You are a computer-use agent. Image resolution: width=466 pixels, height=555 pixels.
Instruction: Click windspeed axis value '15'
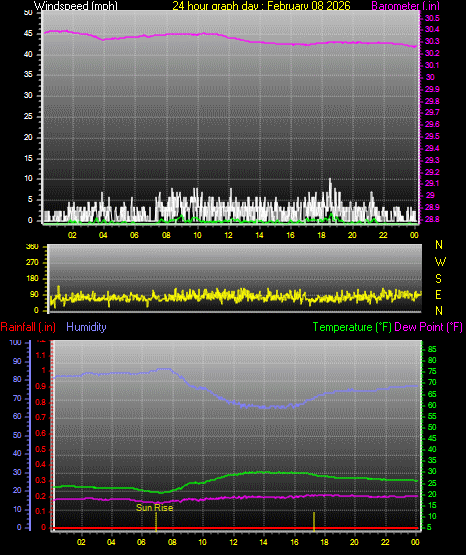[x=28, y=159]
